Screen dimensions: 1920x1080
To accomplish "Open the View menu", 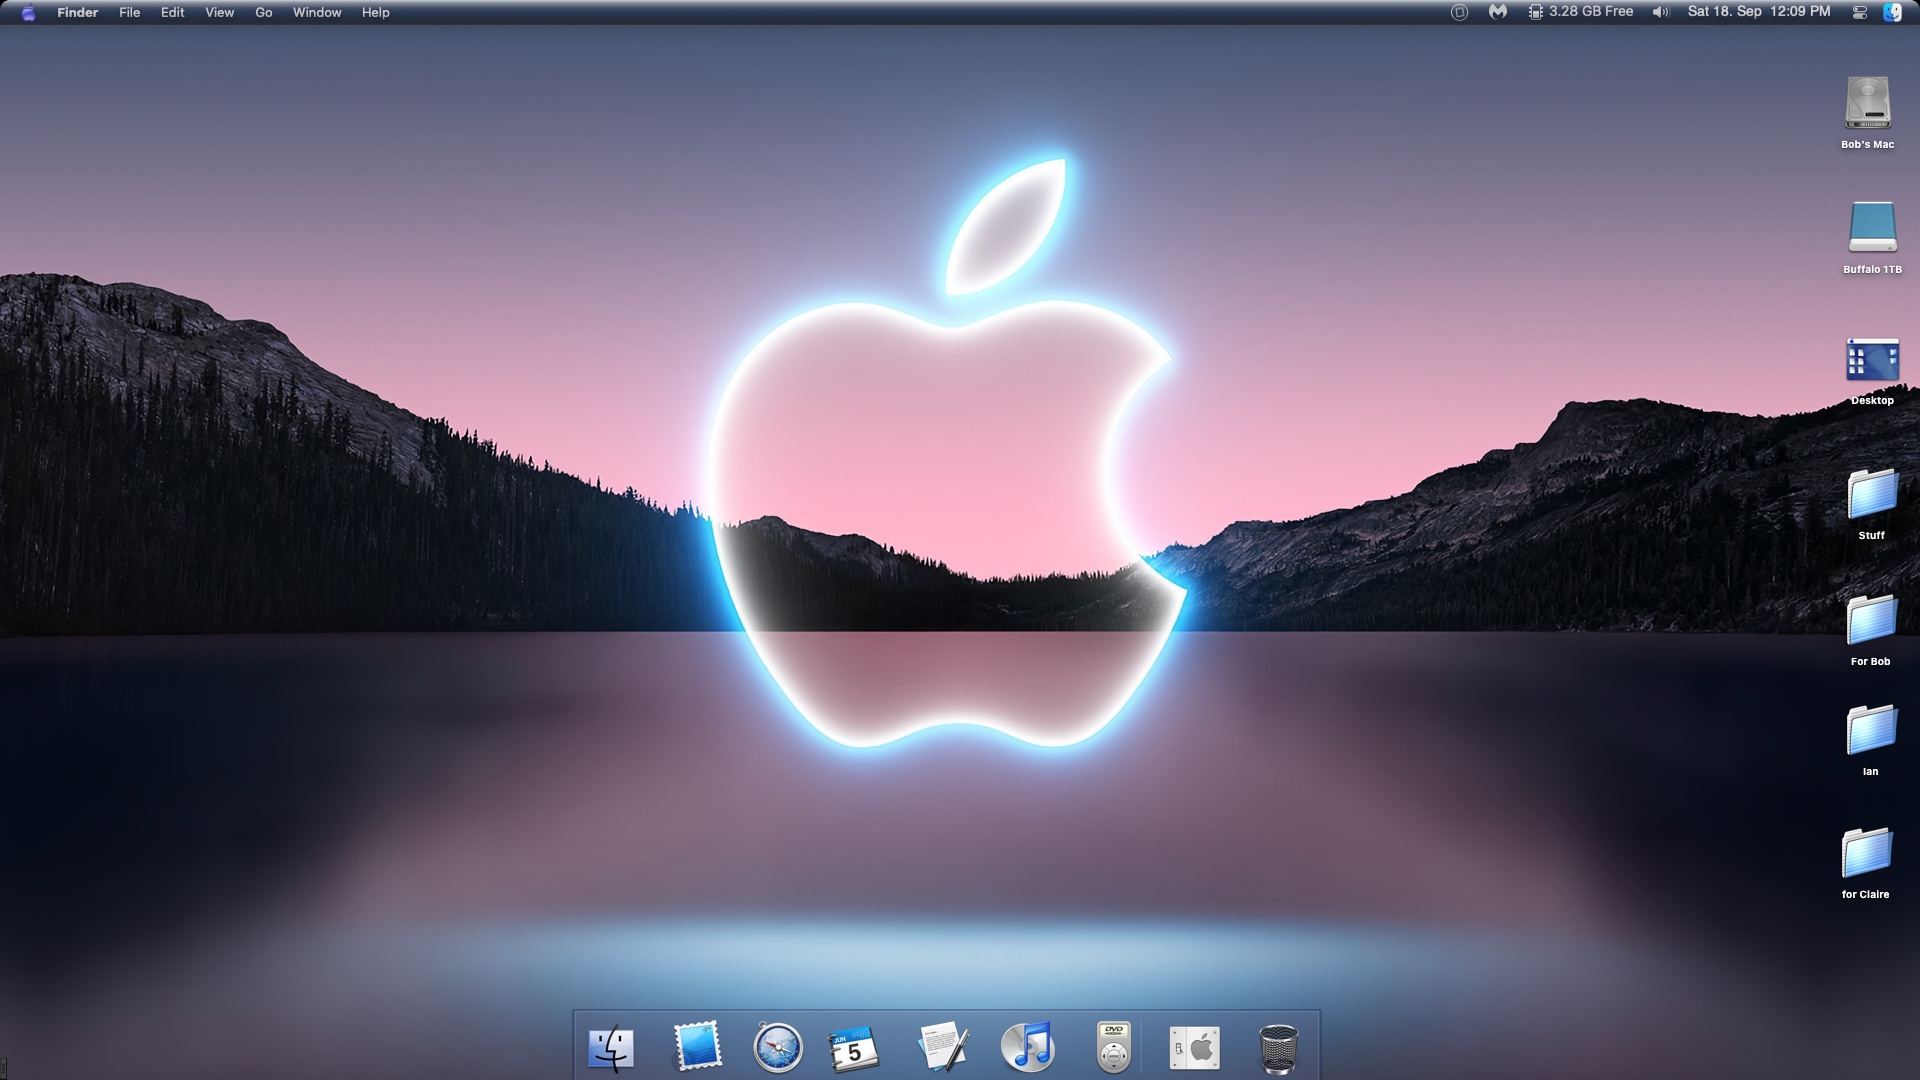I will tap(219, 12).
